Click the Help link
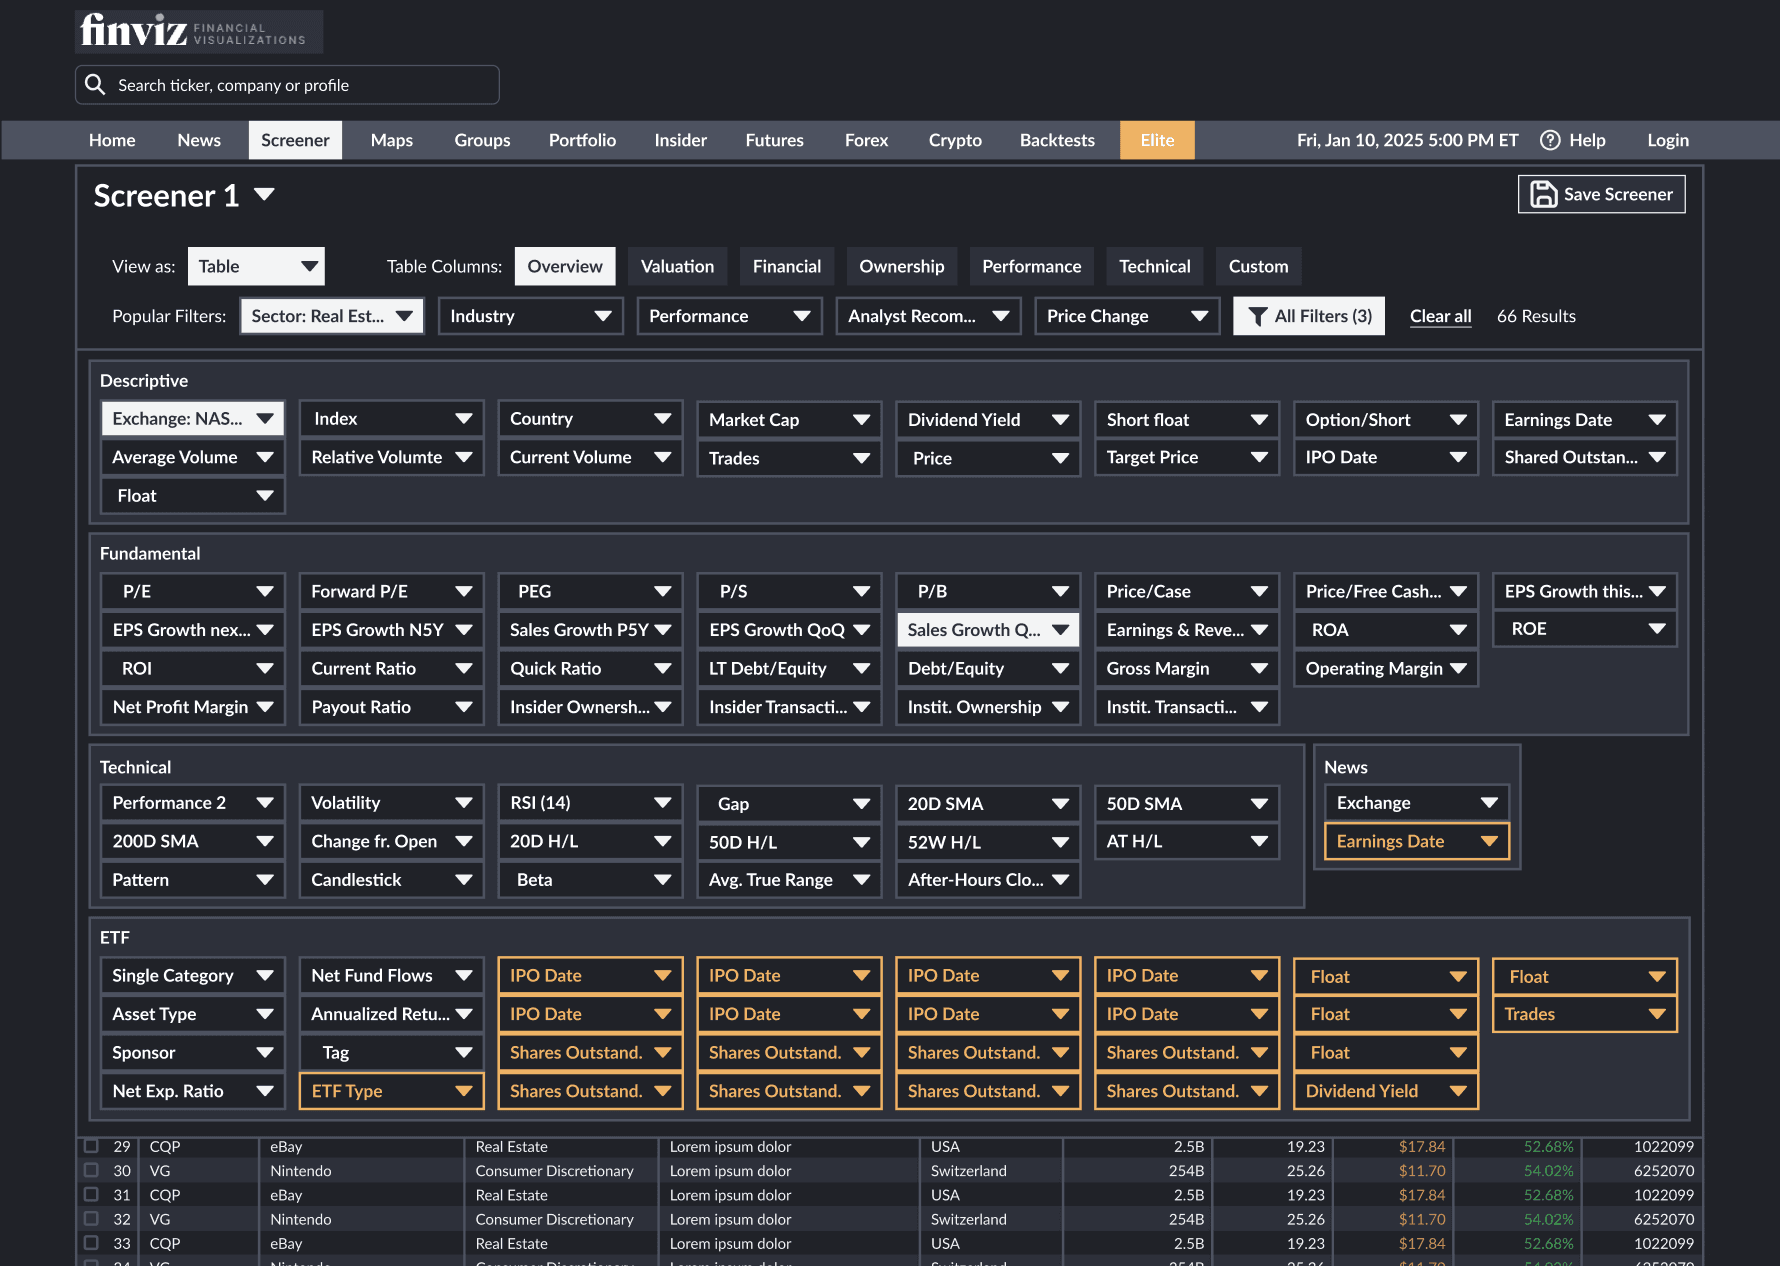Viewport: 1780px width, 1266px height. (1587, 140)
